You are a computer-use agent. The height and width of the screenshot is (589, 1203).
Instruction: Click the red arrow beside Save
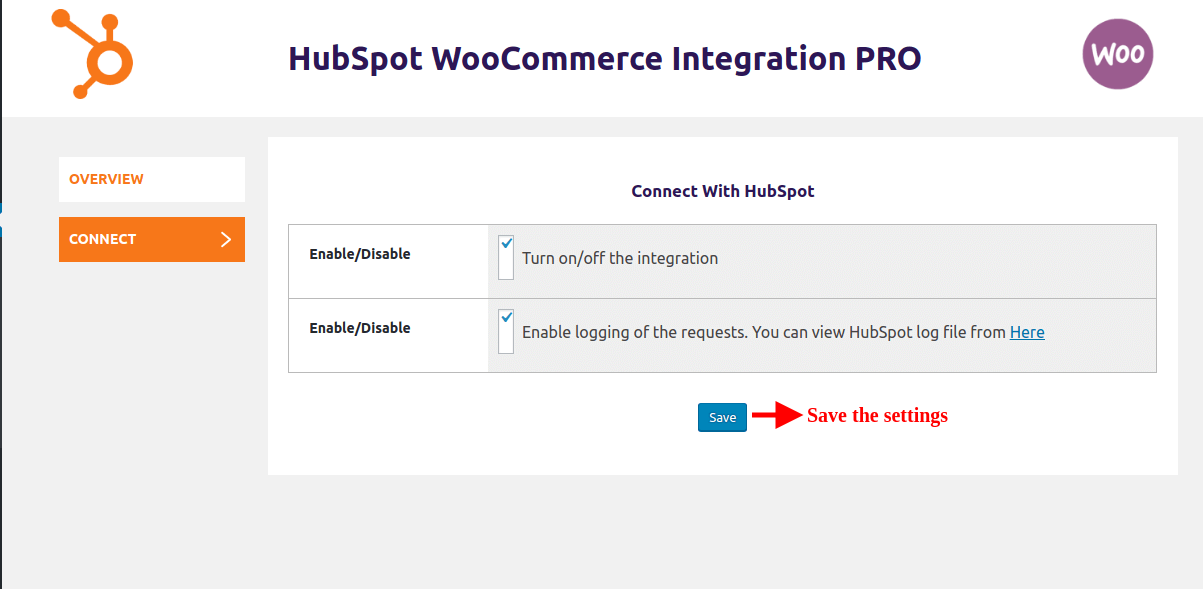(776, 415)
